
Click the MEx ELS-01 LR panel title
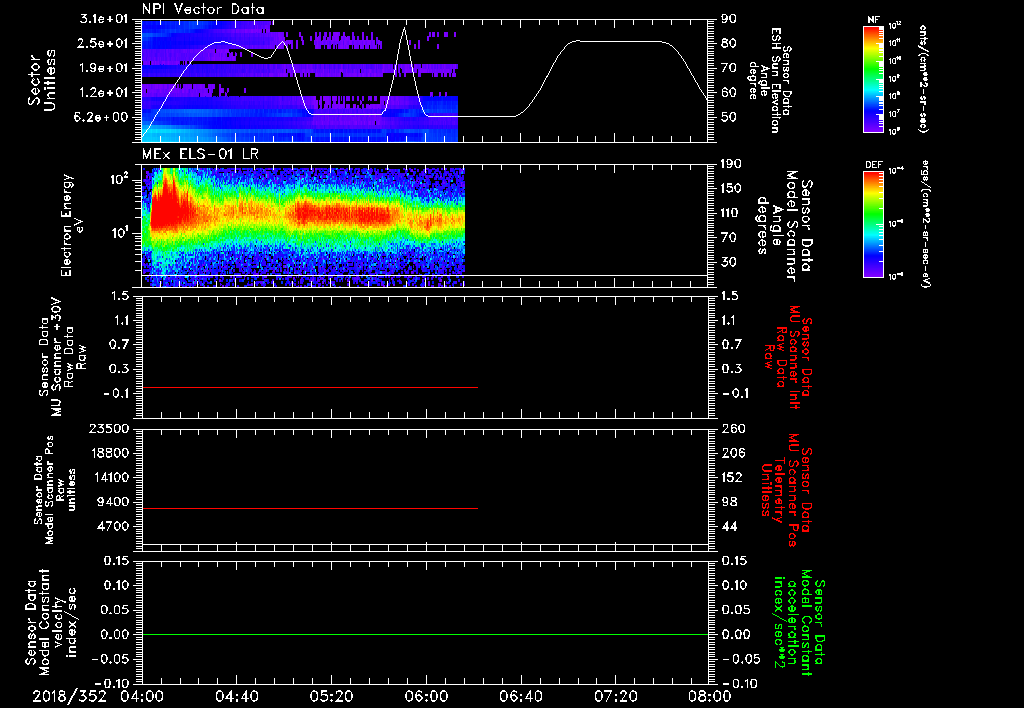click(200, 154)
